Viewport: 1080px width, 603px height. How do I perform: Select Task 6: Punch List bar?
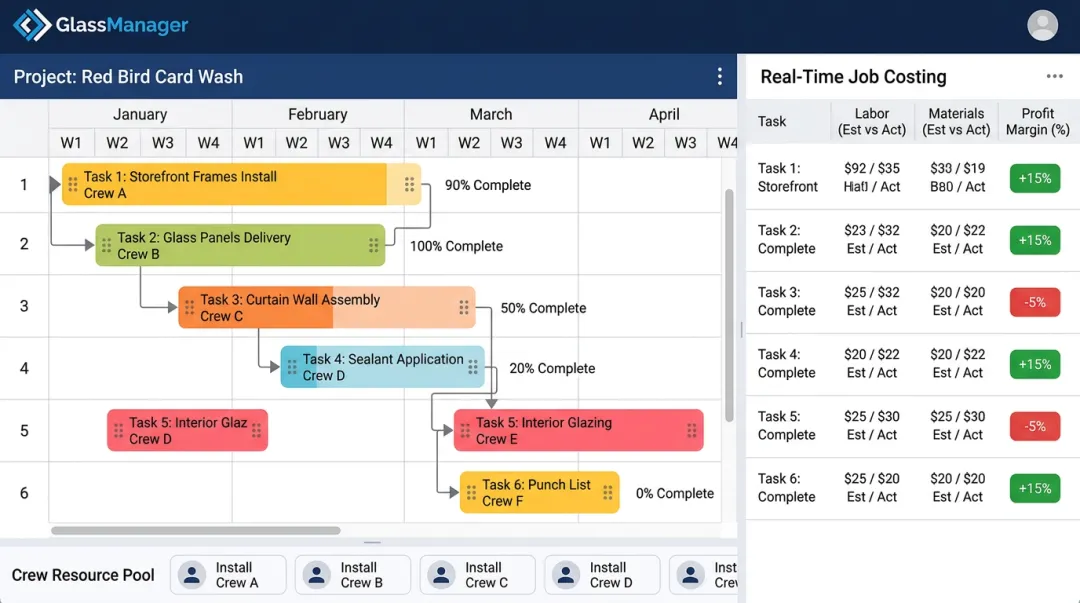pos(539,492)
